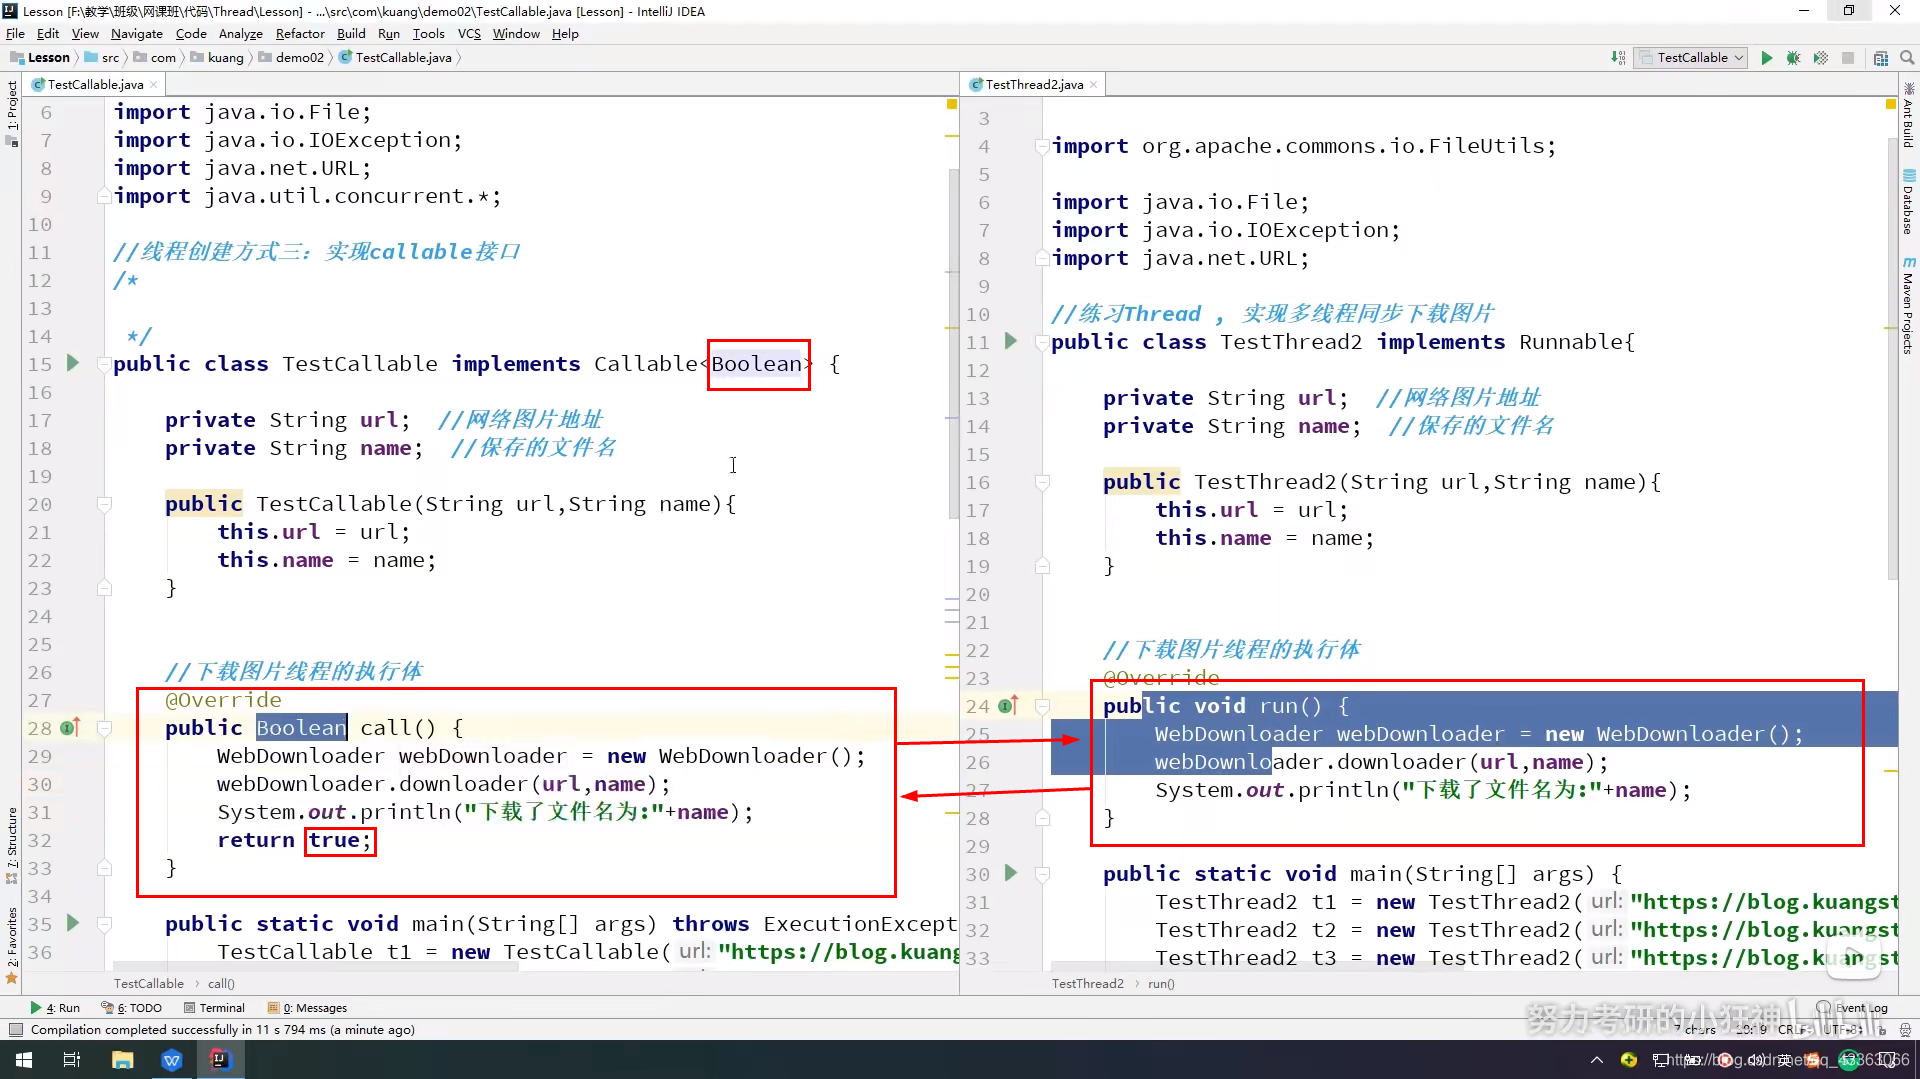Click the demo02 breadcrumb in navigation bar

point(291,58)
